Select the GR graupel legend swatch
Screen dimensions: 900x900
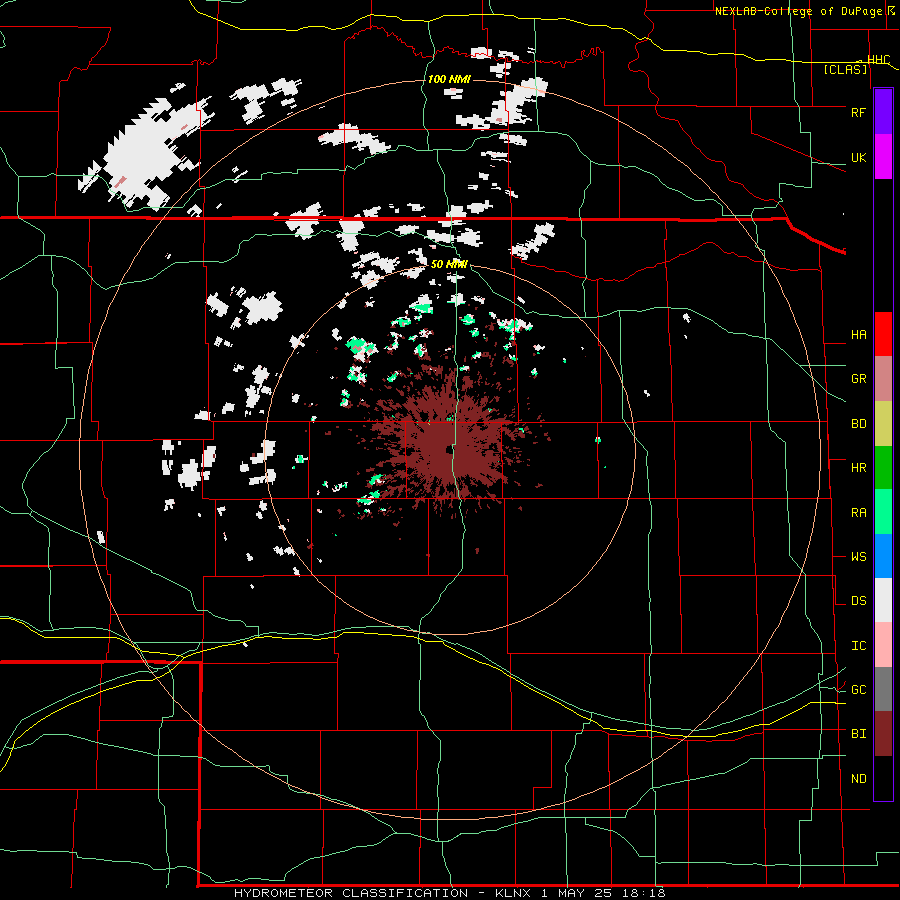pos(883,378)
